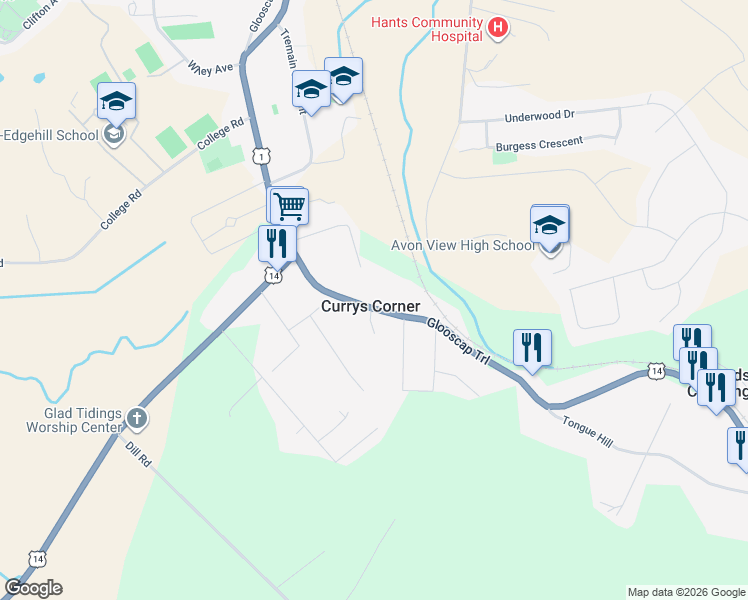Click the school marker above Avon View High School

click(x=550, y=225)
